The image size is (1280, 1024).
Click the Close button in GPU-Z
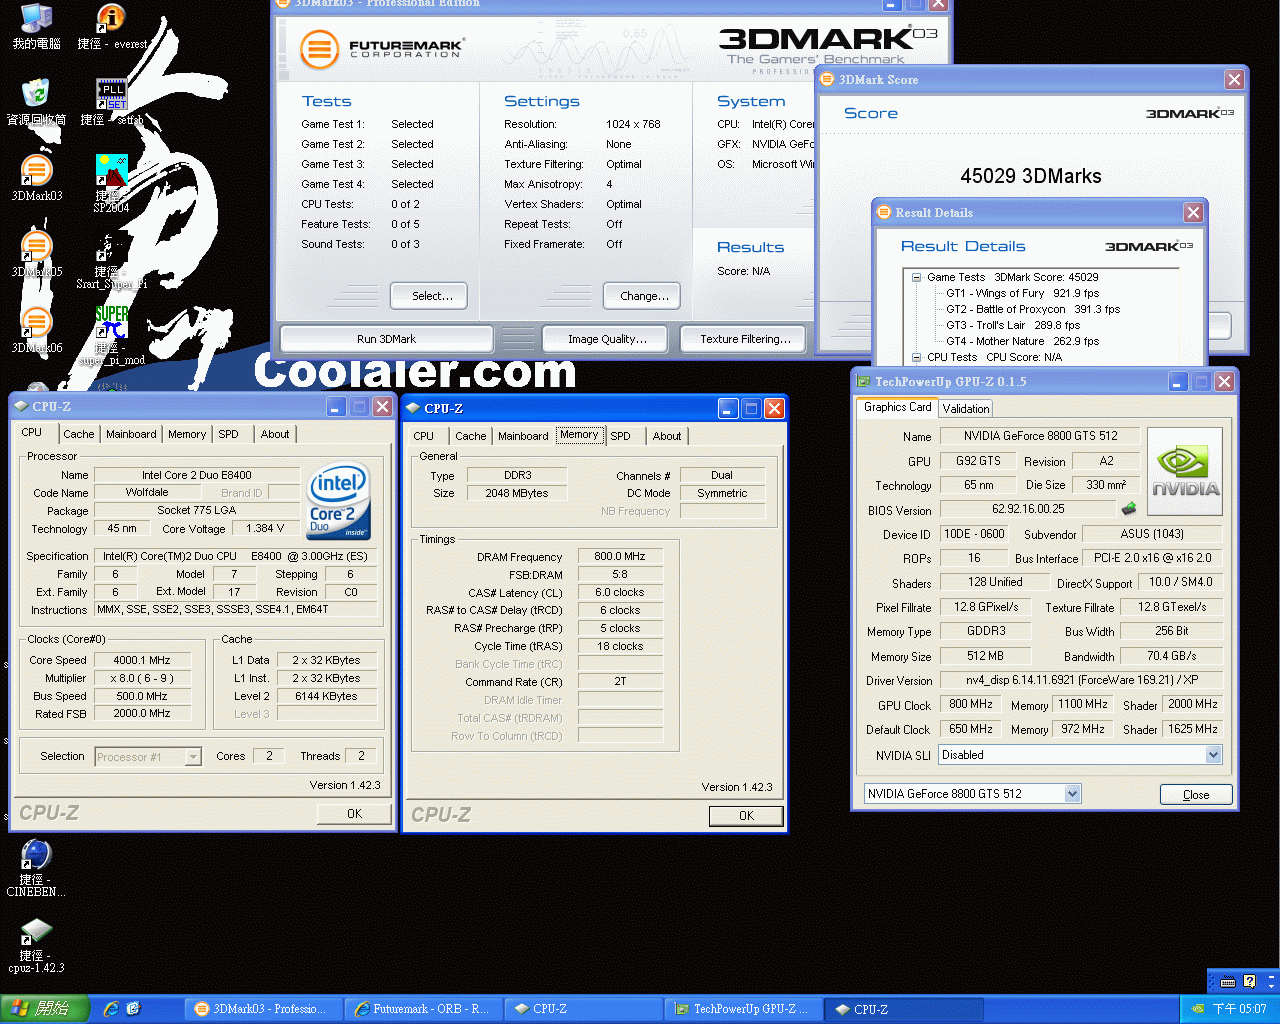(x=1196, y=795)
